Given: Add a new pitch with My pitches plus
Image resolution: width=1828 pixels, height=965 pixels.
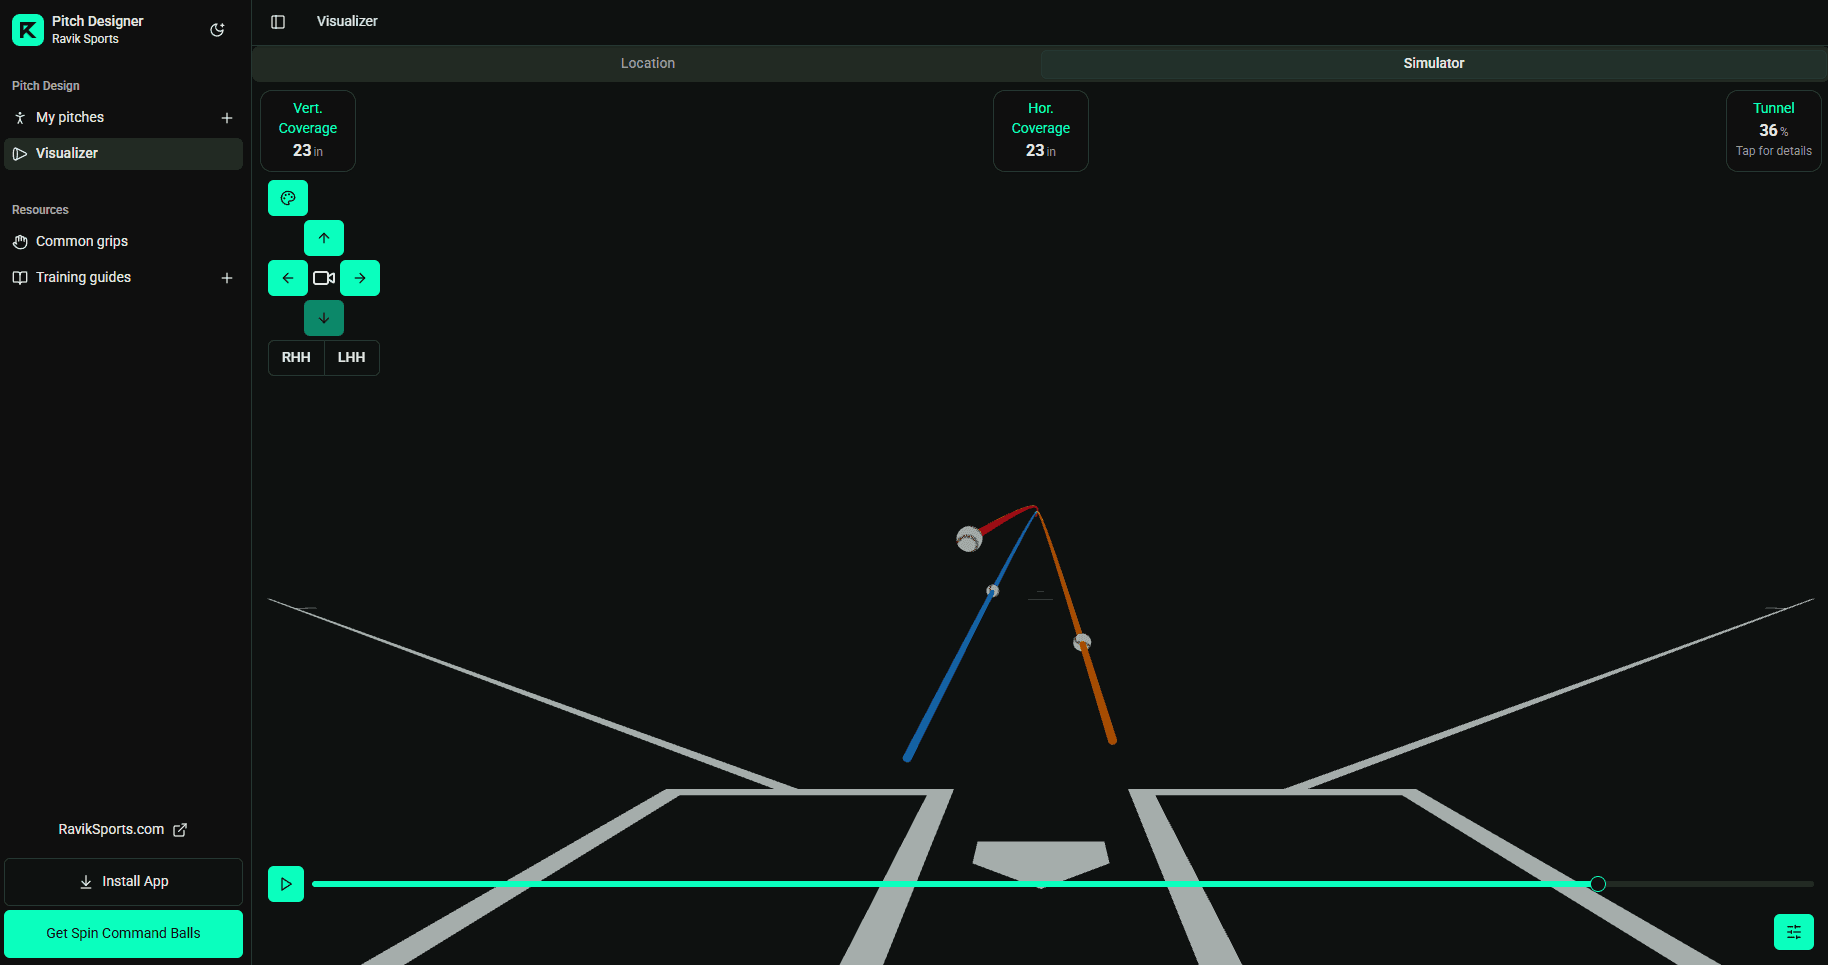Looking at the screenshot, I should coord(226,117).
